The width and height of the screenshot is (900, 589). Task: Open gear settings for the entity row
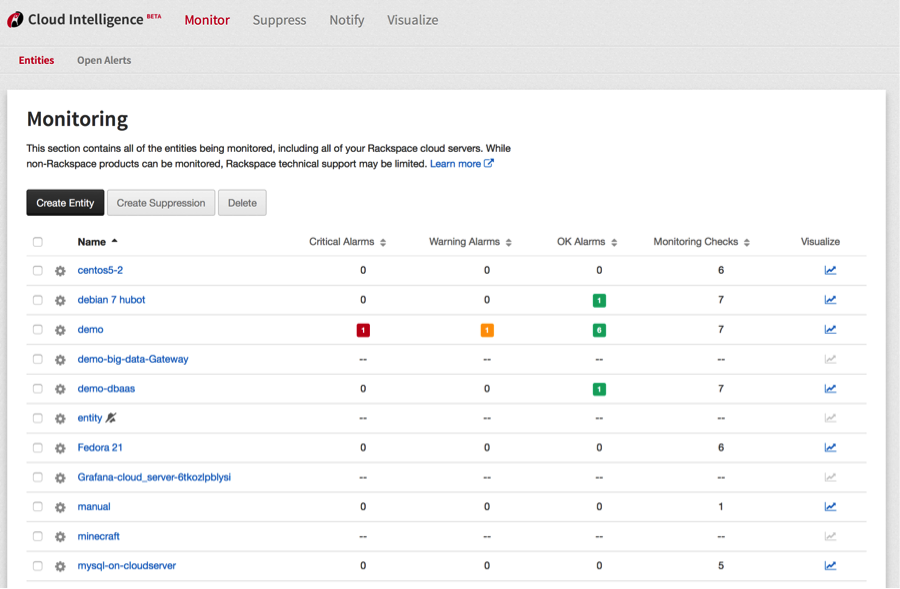tap(60, 418)
